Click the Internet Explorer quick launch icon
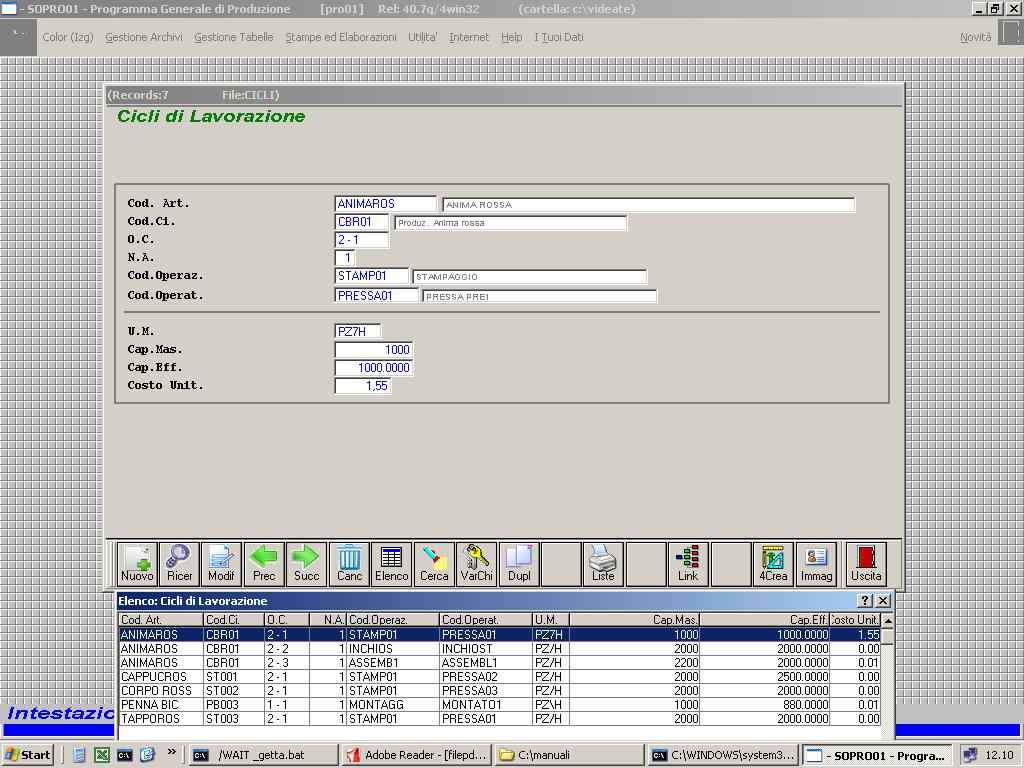Image resolution: width=1024 pixels, height=768 pixels. [x=147, y=755]
